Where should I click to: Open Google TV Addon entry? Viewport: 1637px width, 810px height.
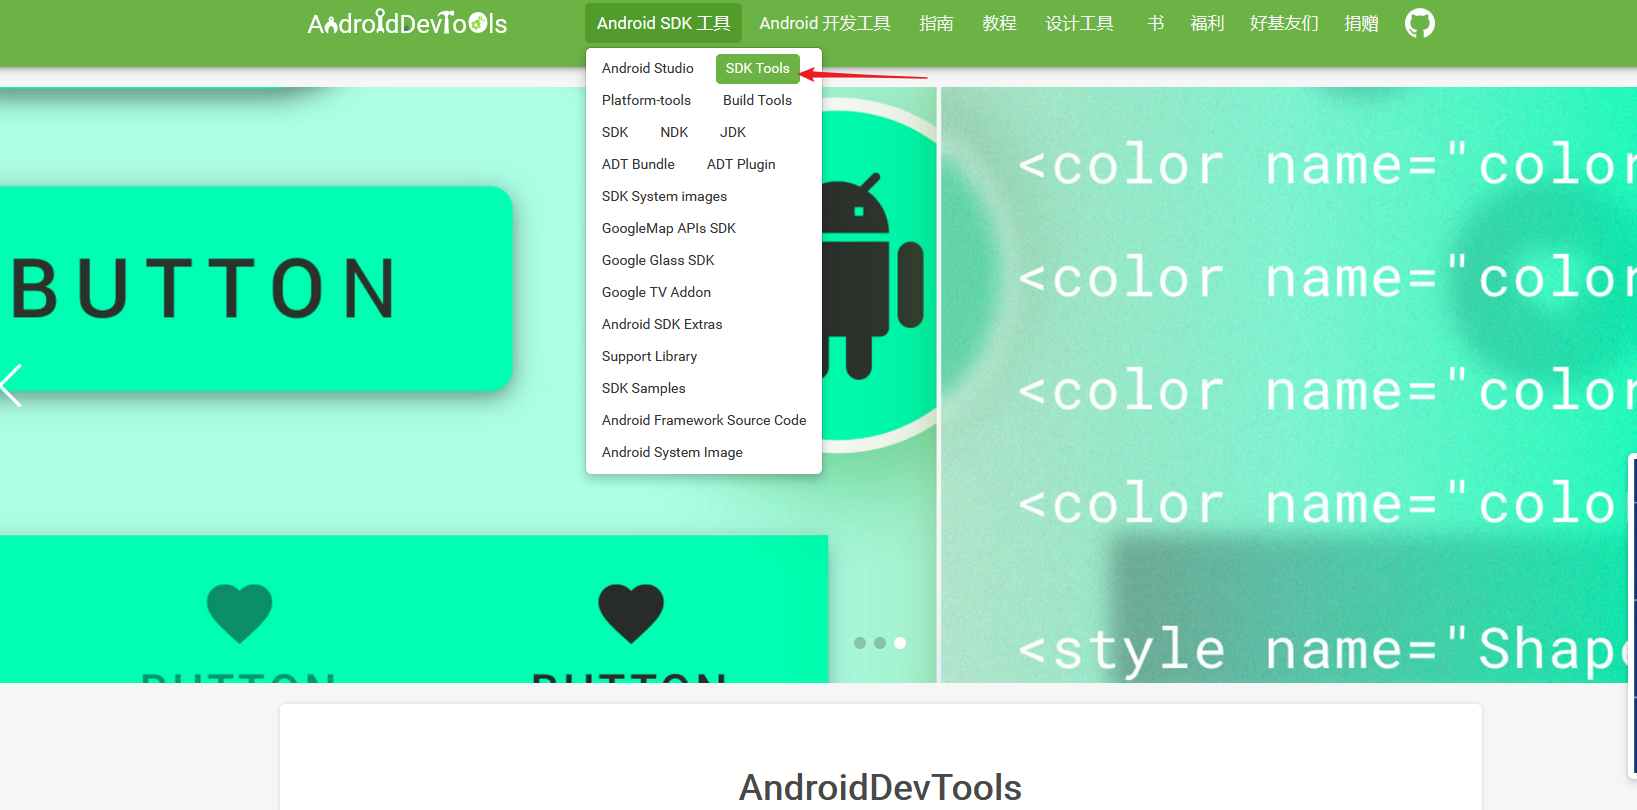pyautogui.click(x=656, y=292)
